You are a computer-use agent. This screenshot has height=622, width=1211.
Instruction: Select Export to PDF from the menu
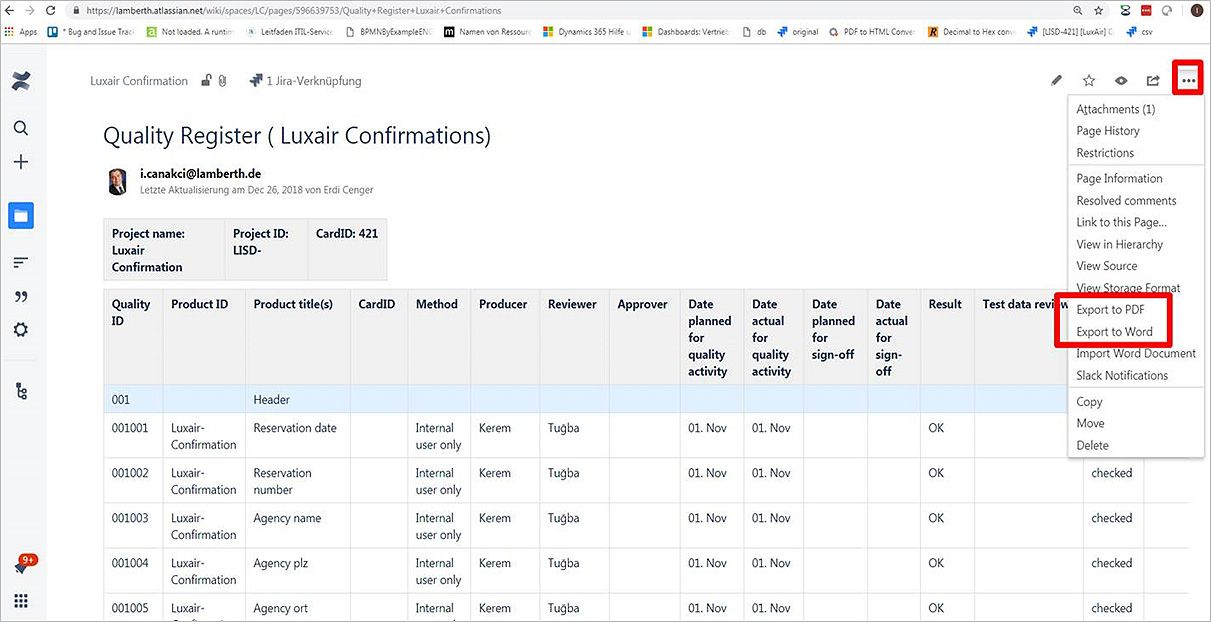tap(1110, 310)
